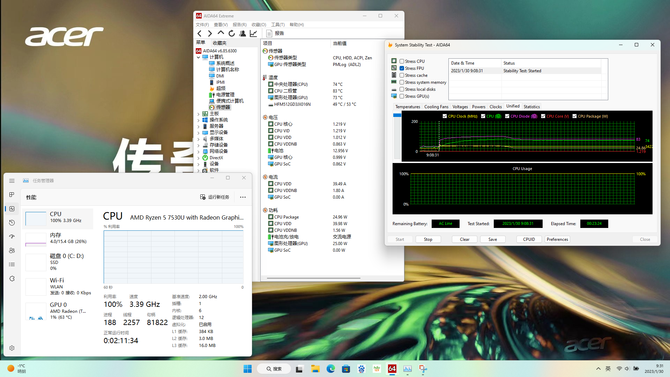Open Windows Start menu

point(247,369)
